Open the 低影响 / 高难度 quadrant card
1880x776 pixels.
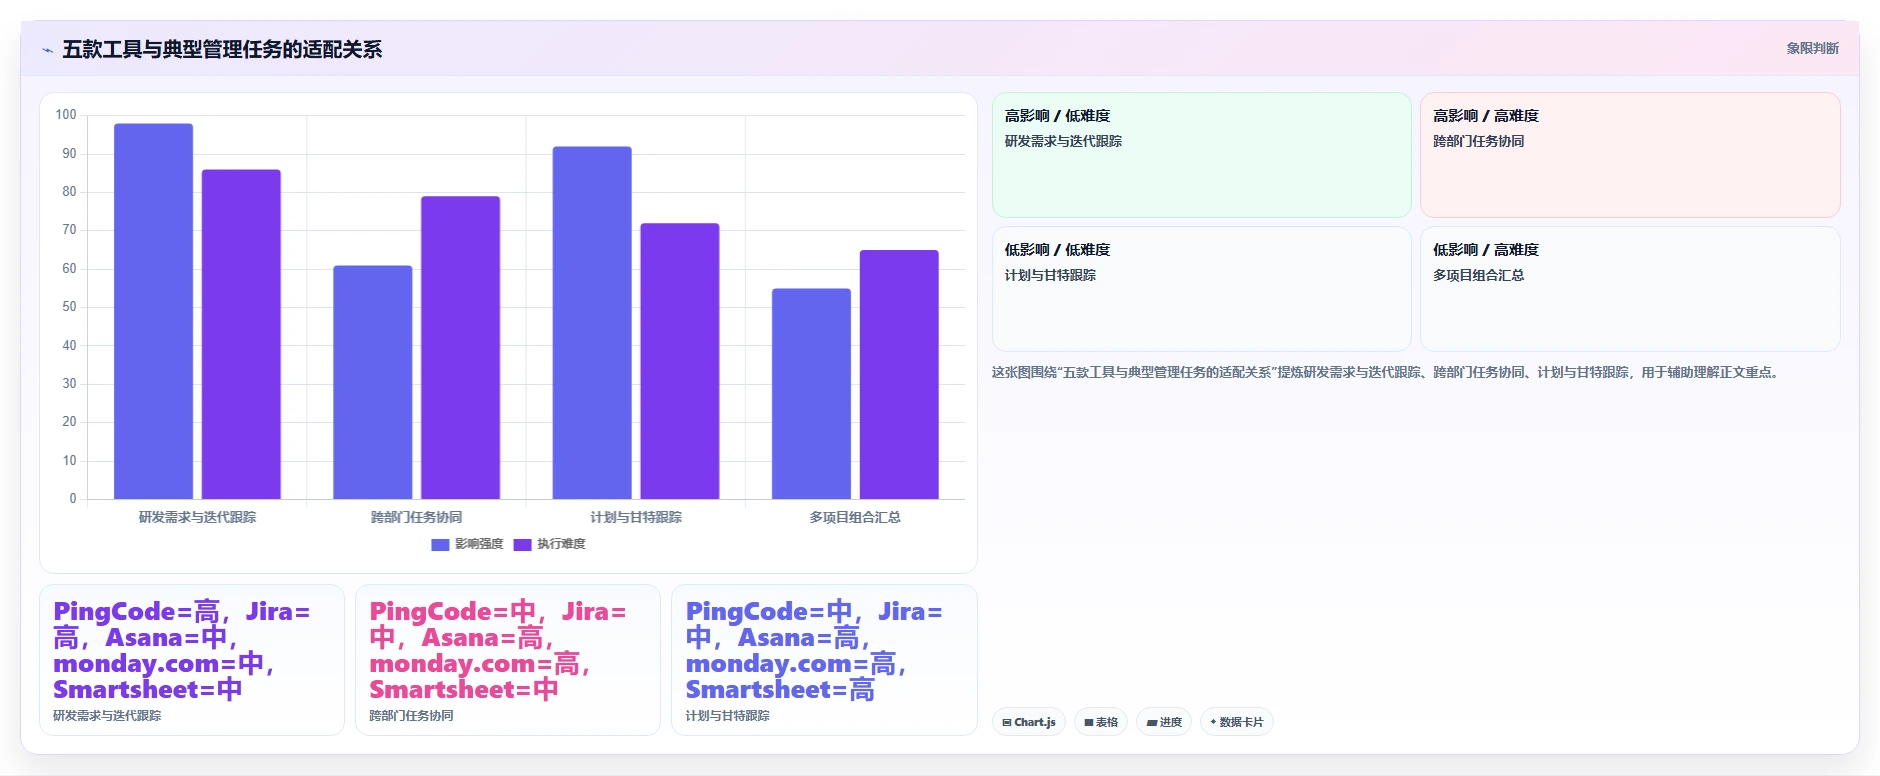(1630, 289)
